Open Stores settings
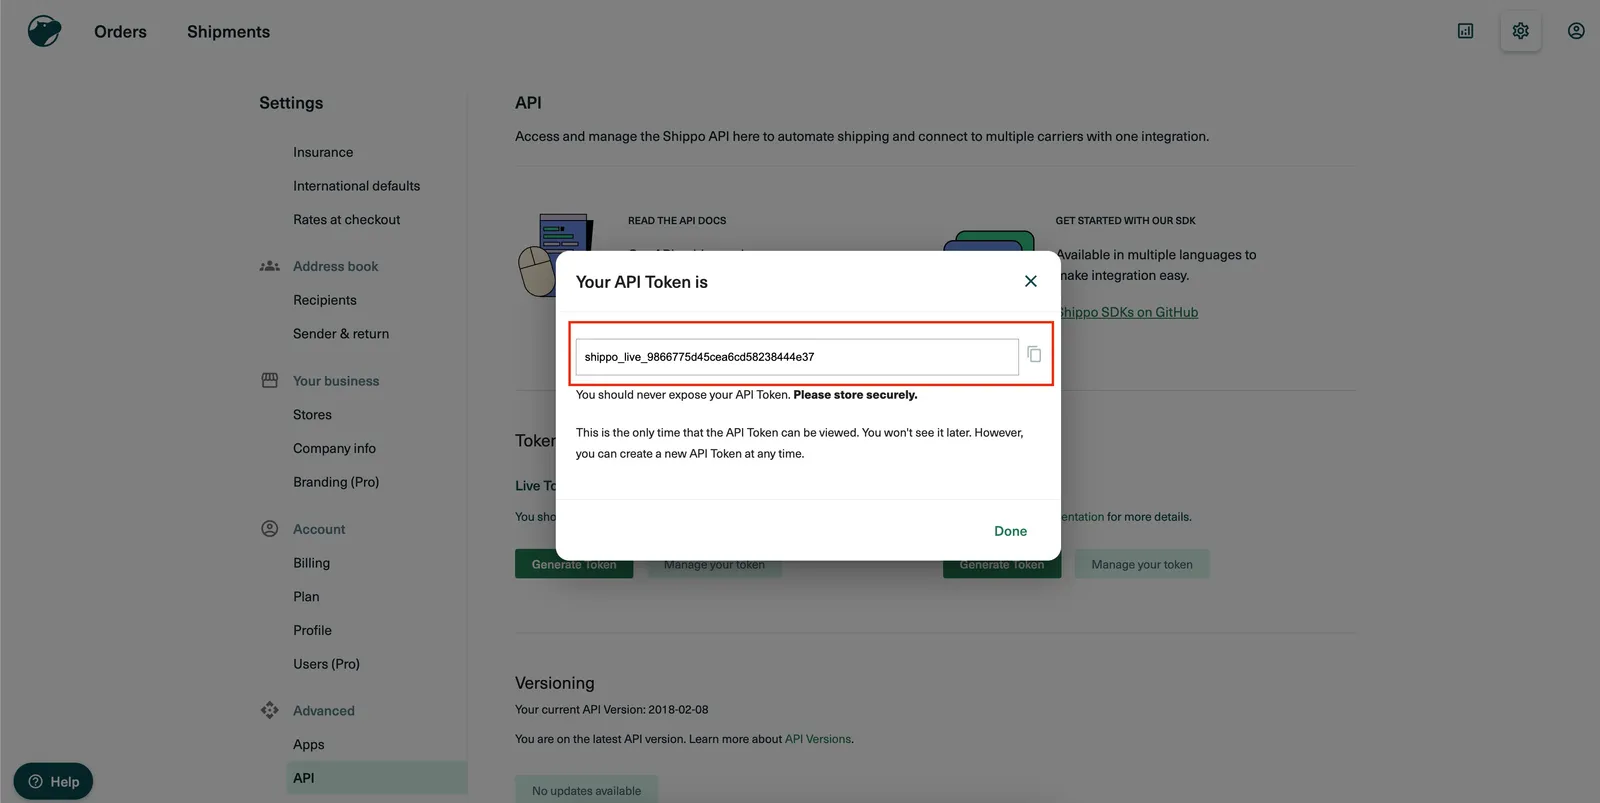Image resolution: width=1600 pixels, height=803 pixels. 312,415
